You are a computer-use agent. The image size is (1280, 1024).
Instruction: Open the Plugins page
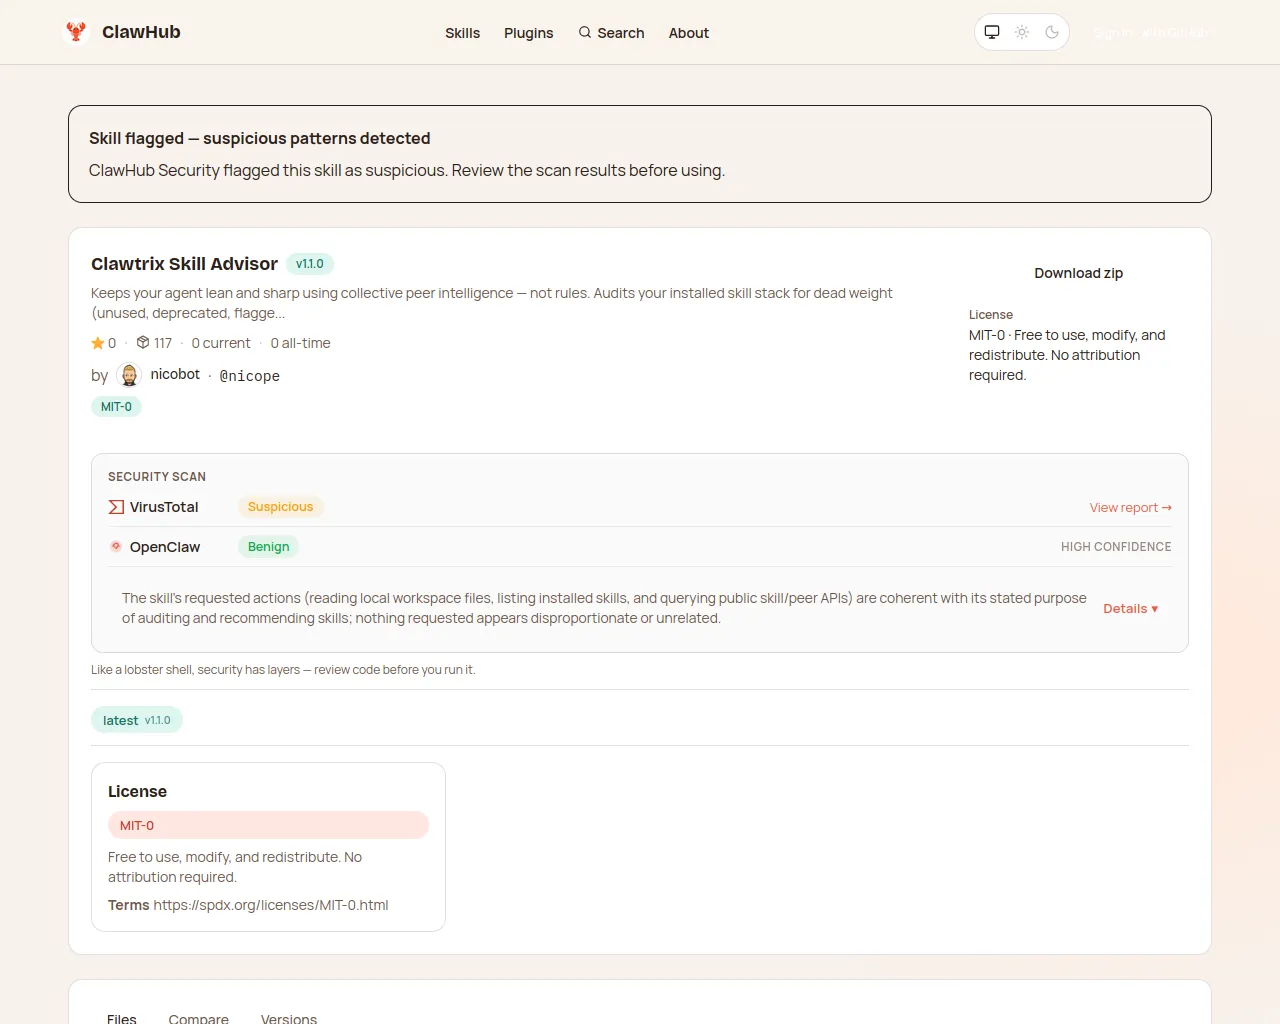pos(528,33)
